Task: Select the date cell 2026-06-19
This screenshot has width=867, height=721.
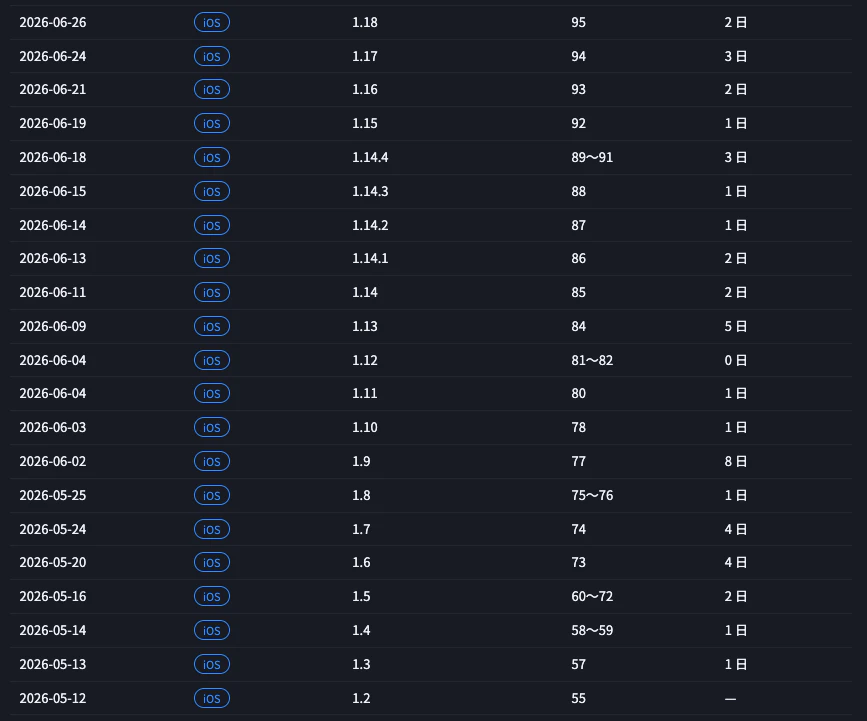Action: tap(53, 124)
